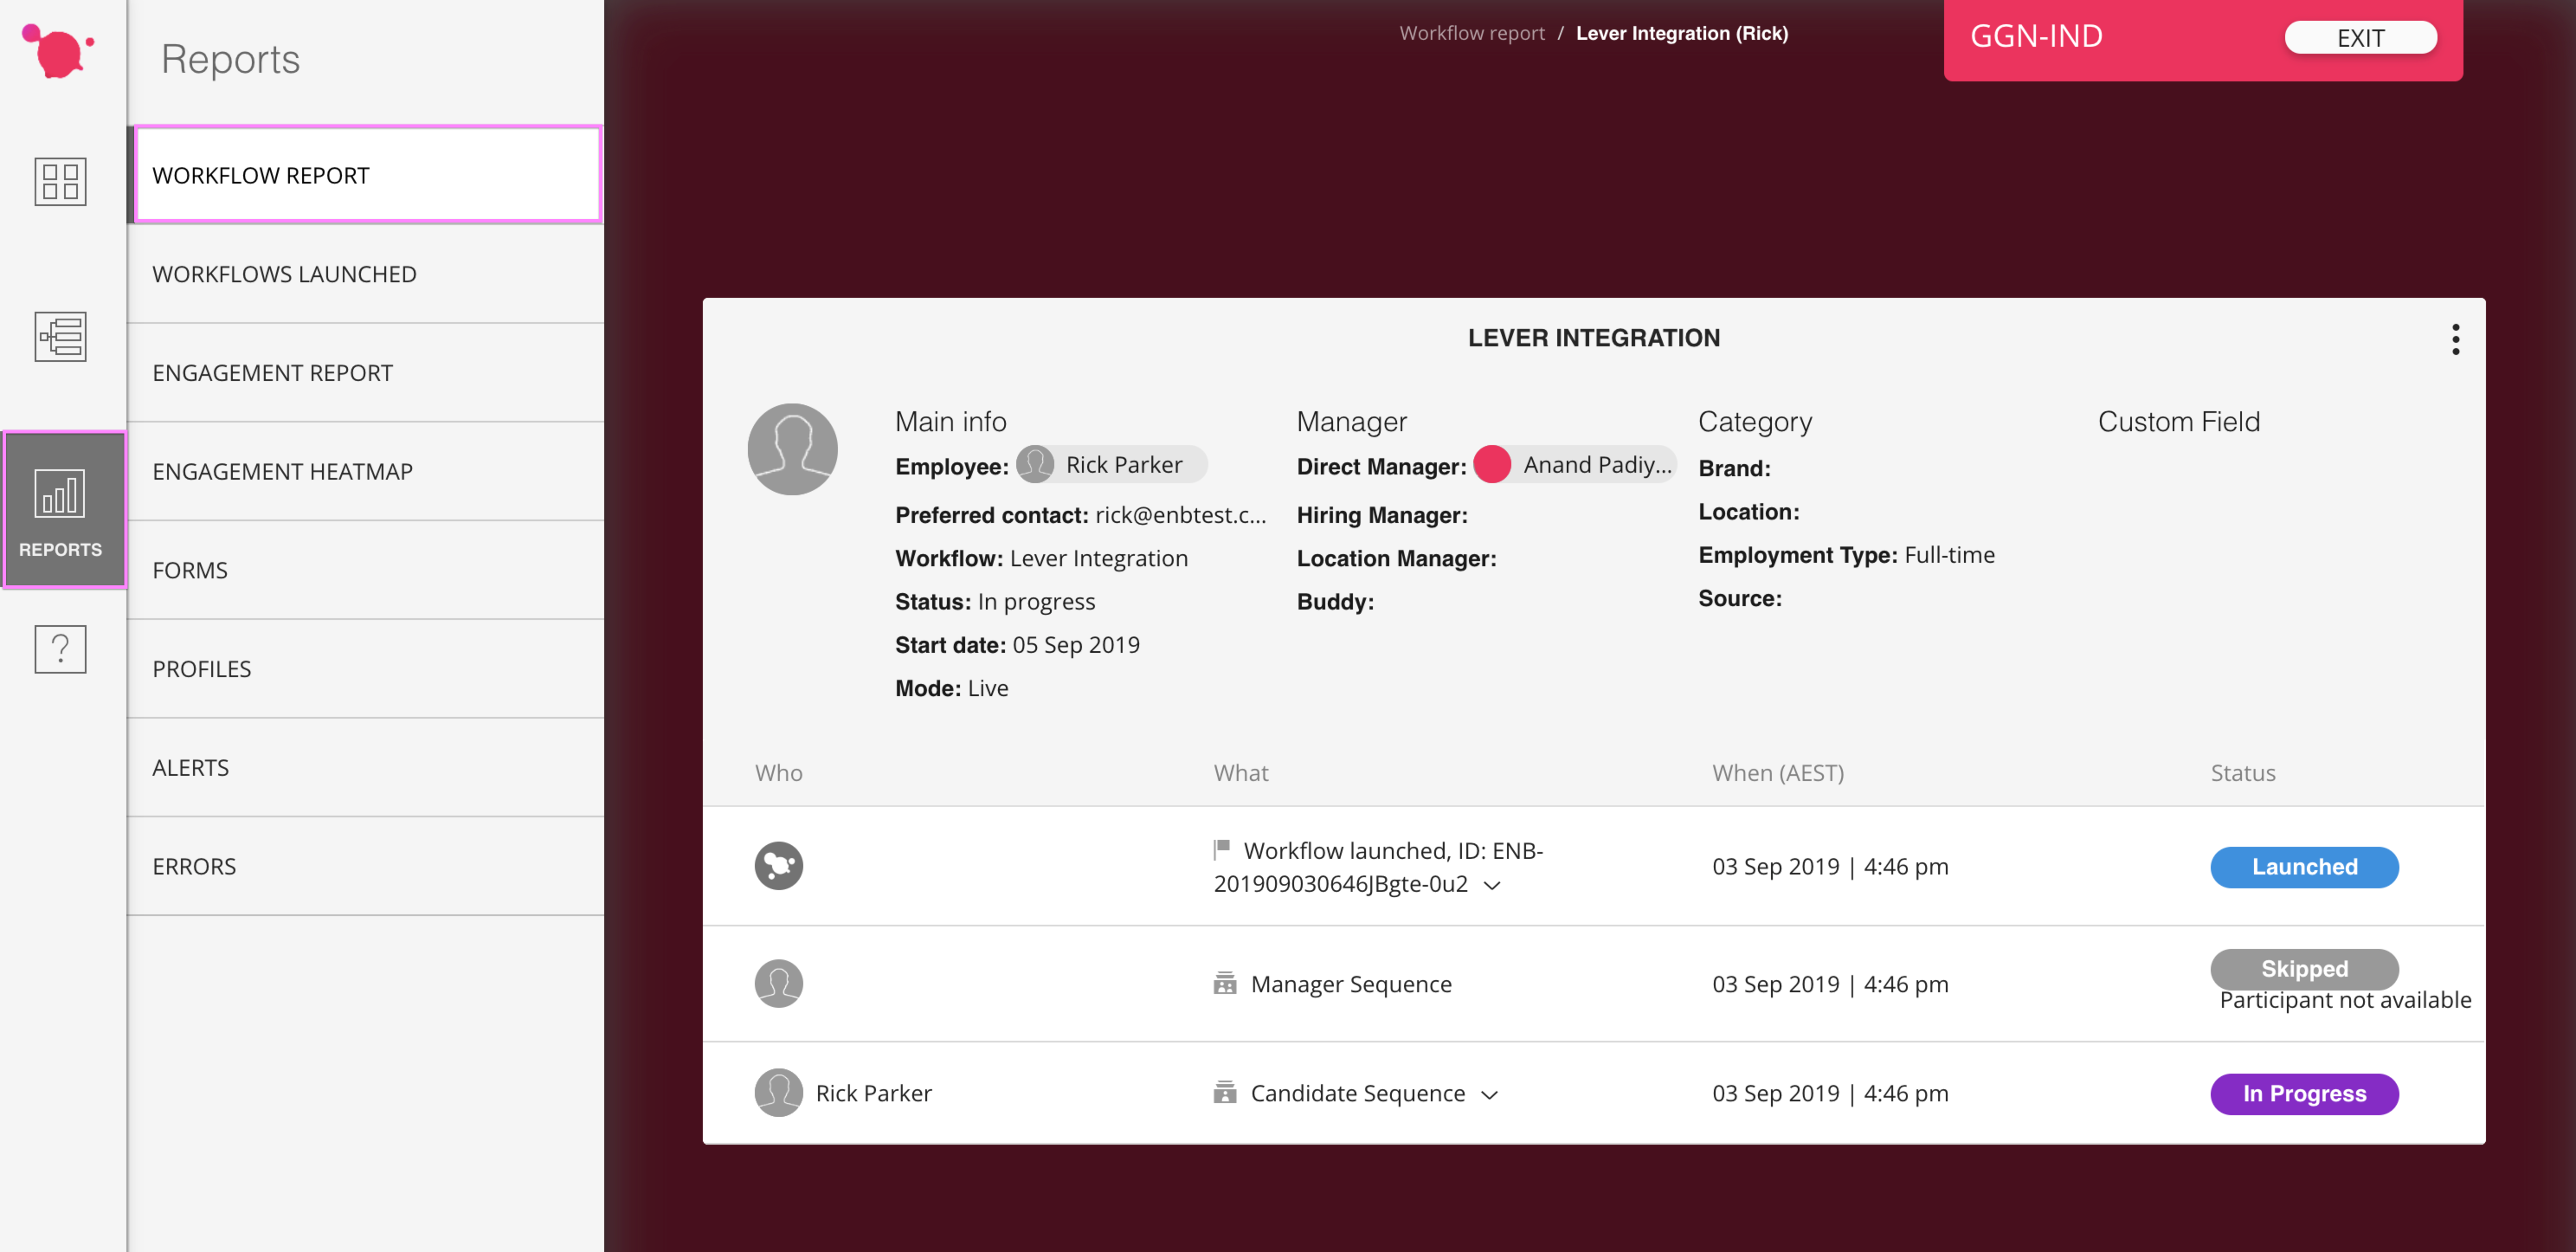Click the Who column header
Image resolution: width=2576 pixels, height=1252 pixels.
(x=778, y=773)
